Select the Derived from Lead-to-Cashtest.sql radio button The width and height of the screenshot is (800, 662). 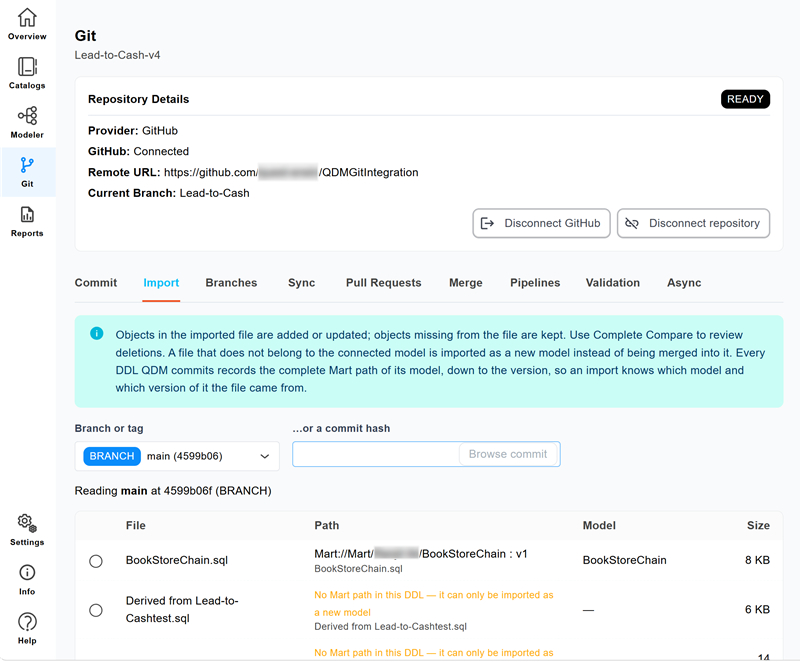[96, 610]
